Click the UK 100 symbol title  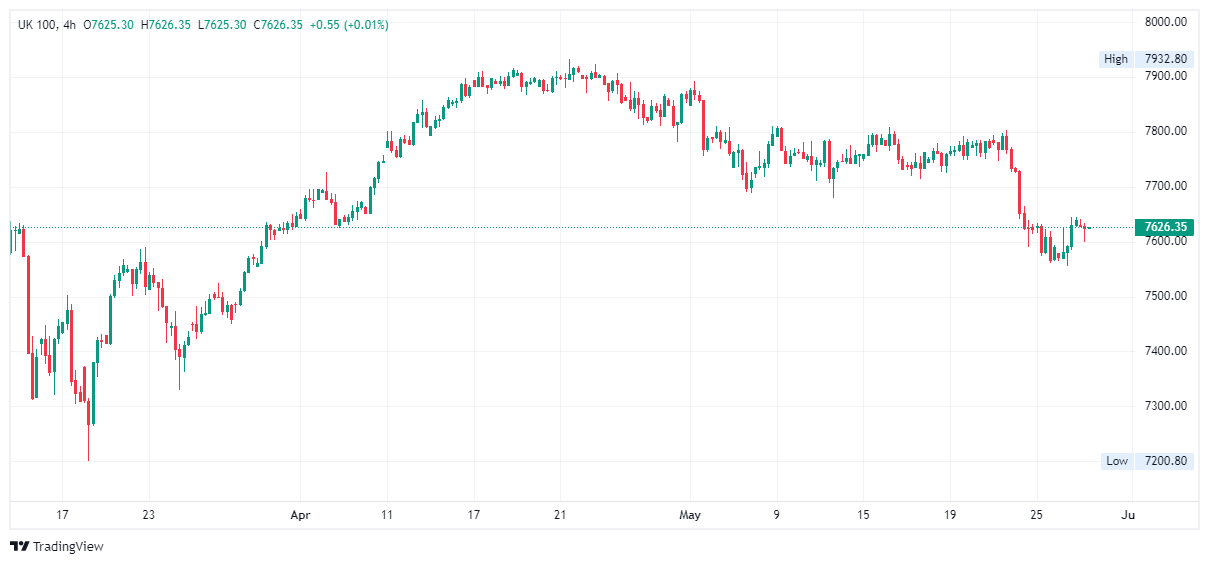click(x=36, y=24)
